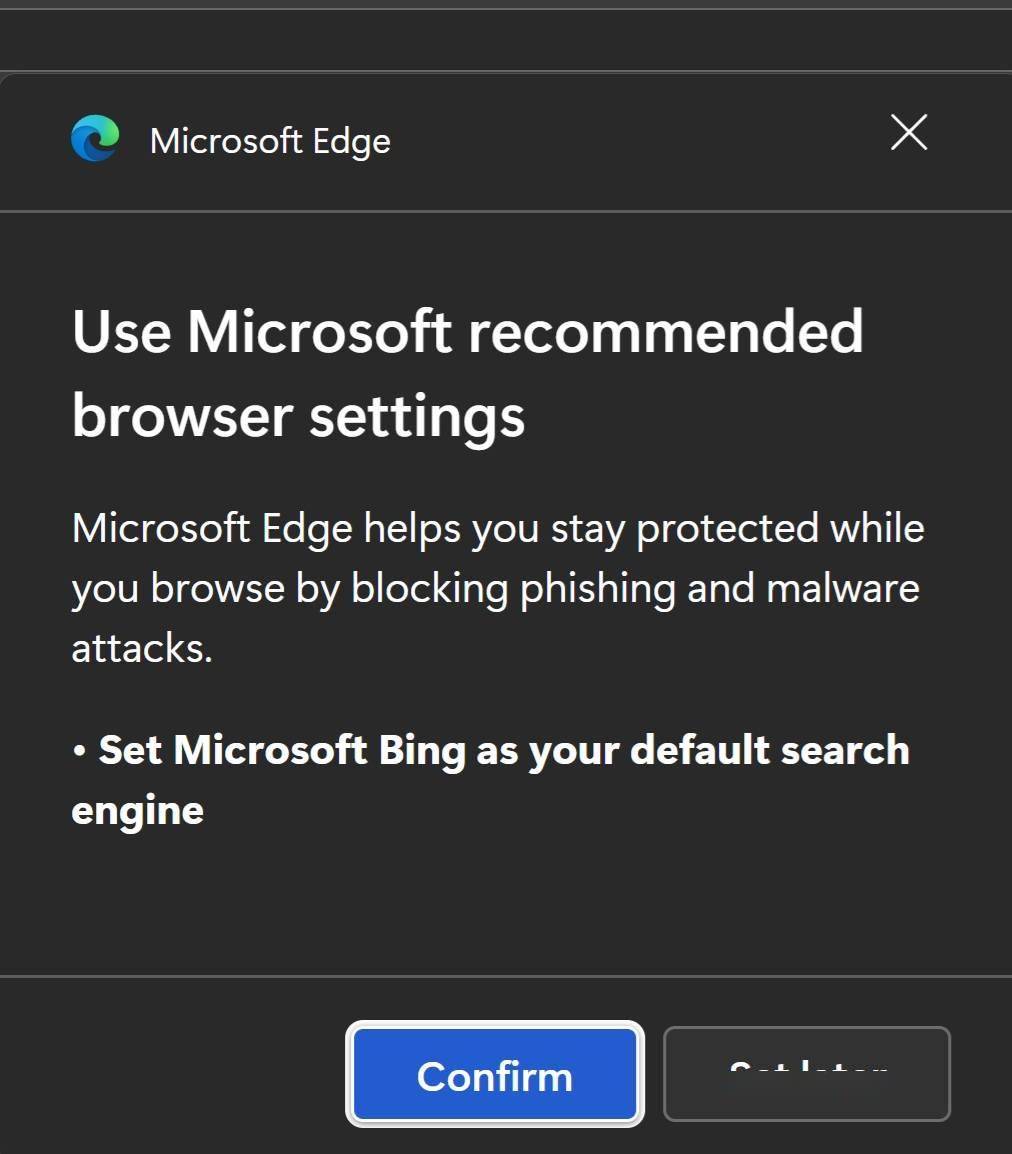Click the words "default search" in the bullet
The height and width of the screenshot is (1154, 1012).
(770, 750)
